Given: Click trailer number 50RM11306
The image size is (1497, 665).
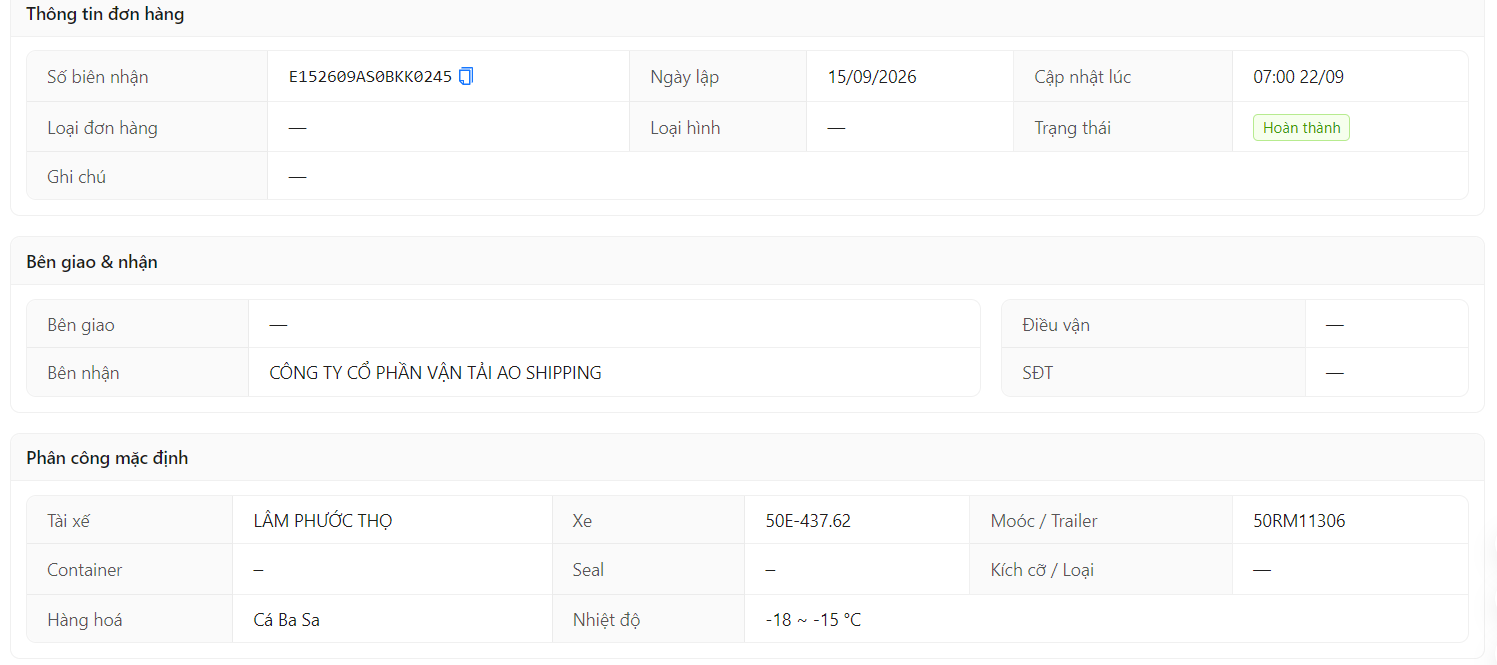Looking at the screenshot, I should (1299, 521).
